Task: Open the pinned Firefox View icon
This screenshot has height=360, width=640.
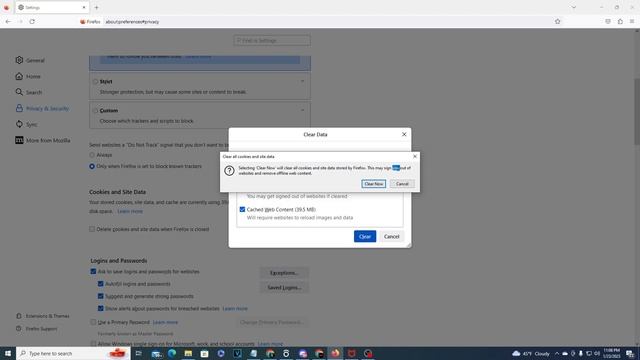Action: tap(6, 7)
